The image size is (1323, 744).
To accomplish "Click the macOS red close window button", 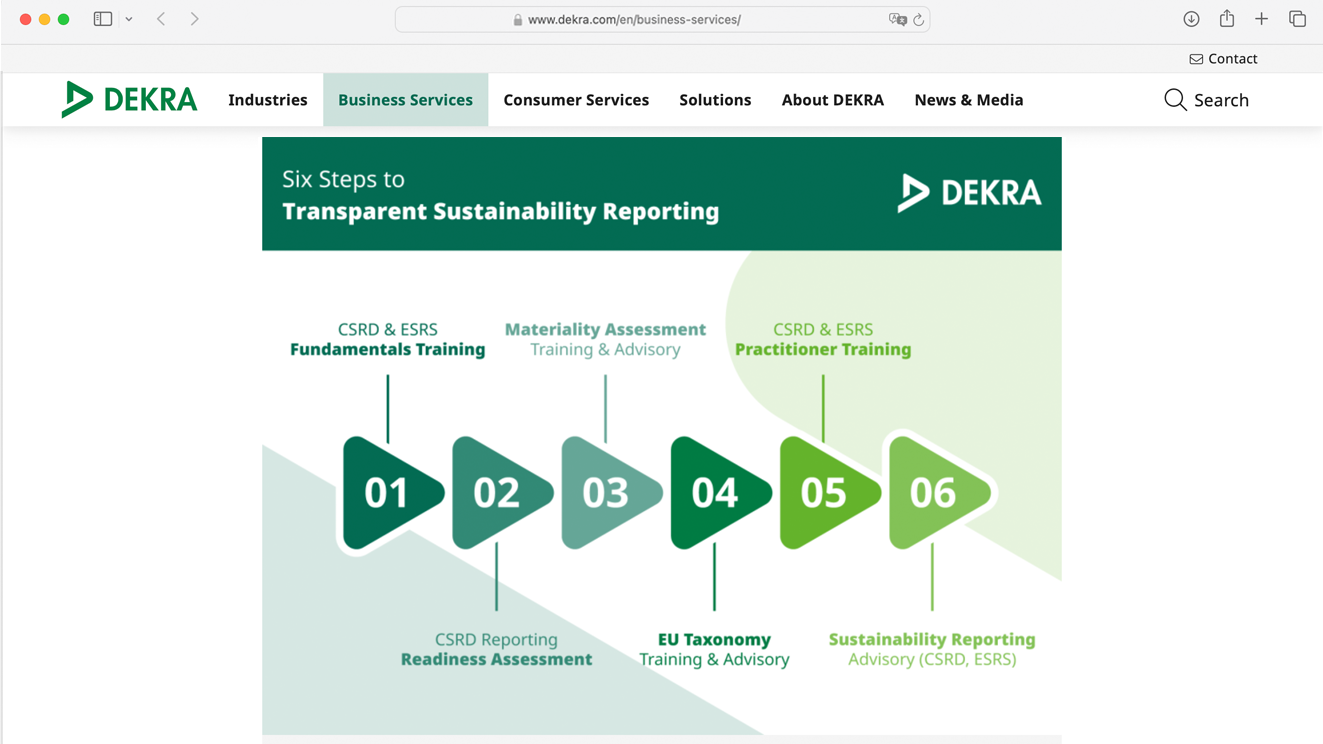I will (x=26, y=19).
